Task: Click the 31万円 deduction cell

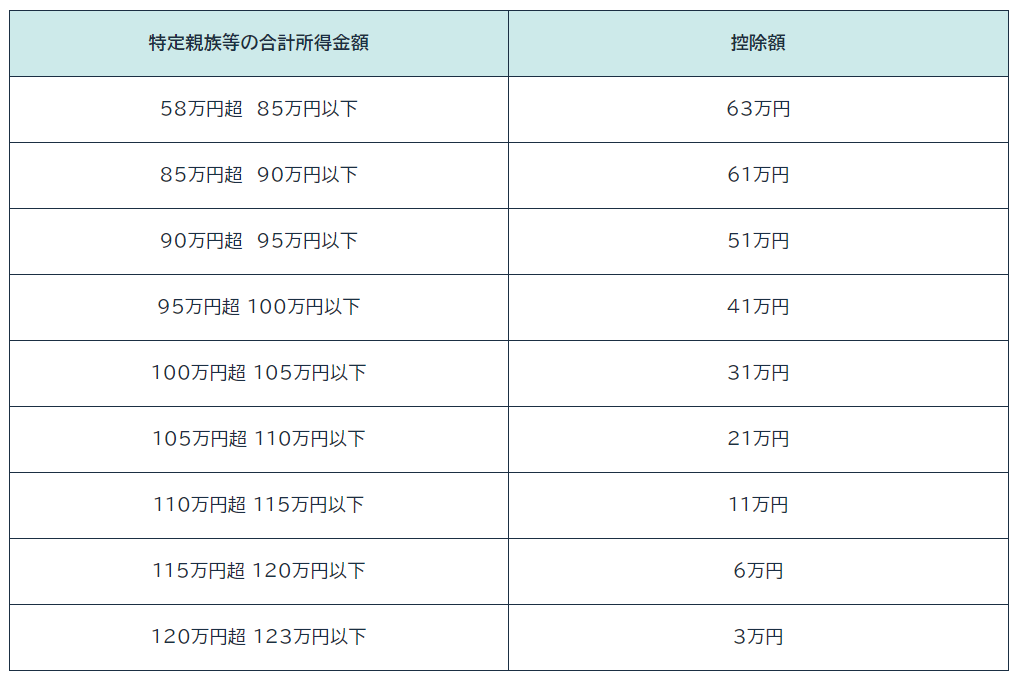Action: (x=758, y=373)
